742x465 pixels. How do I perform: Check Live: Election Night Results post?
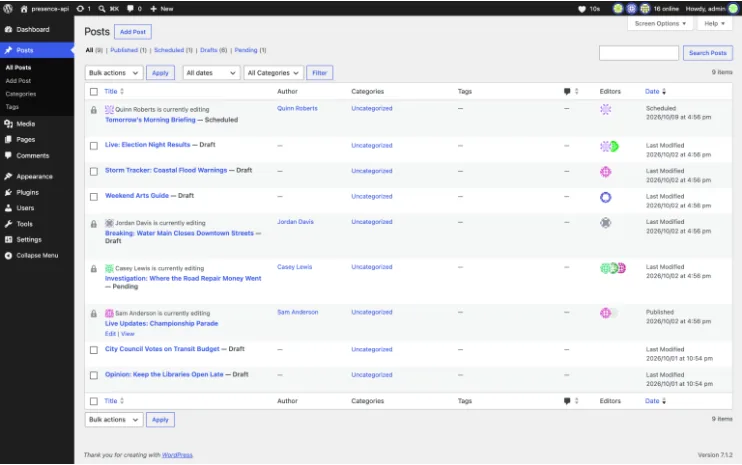click(94, 146)
